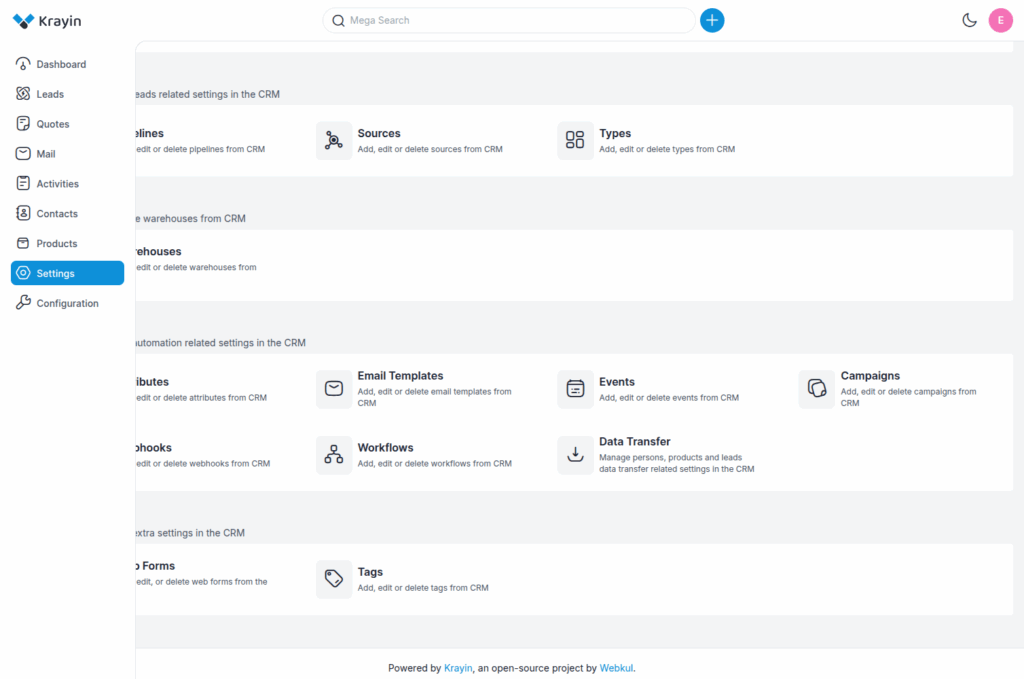This screenshot has height=679, width=1024.
Task: Click 'Add, edit or delete tags from CRM' text
Action: tap(423, 588)
